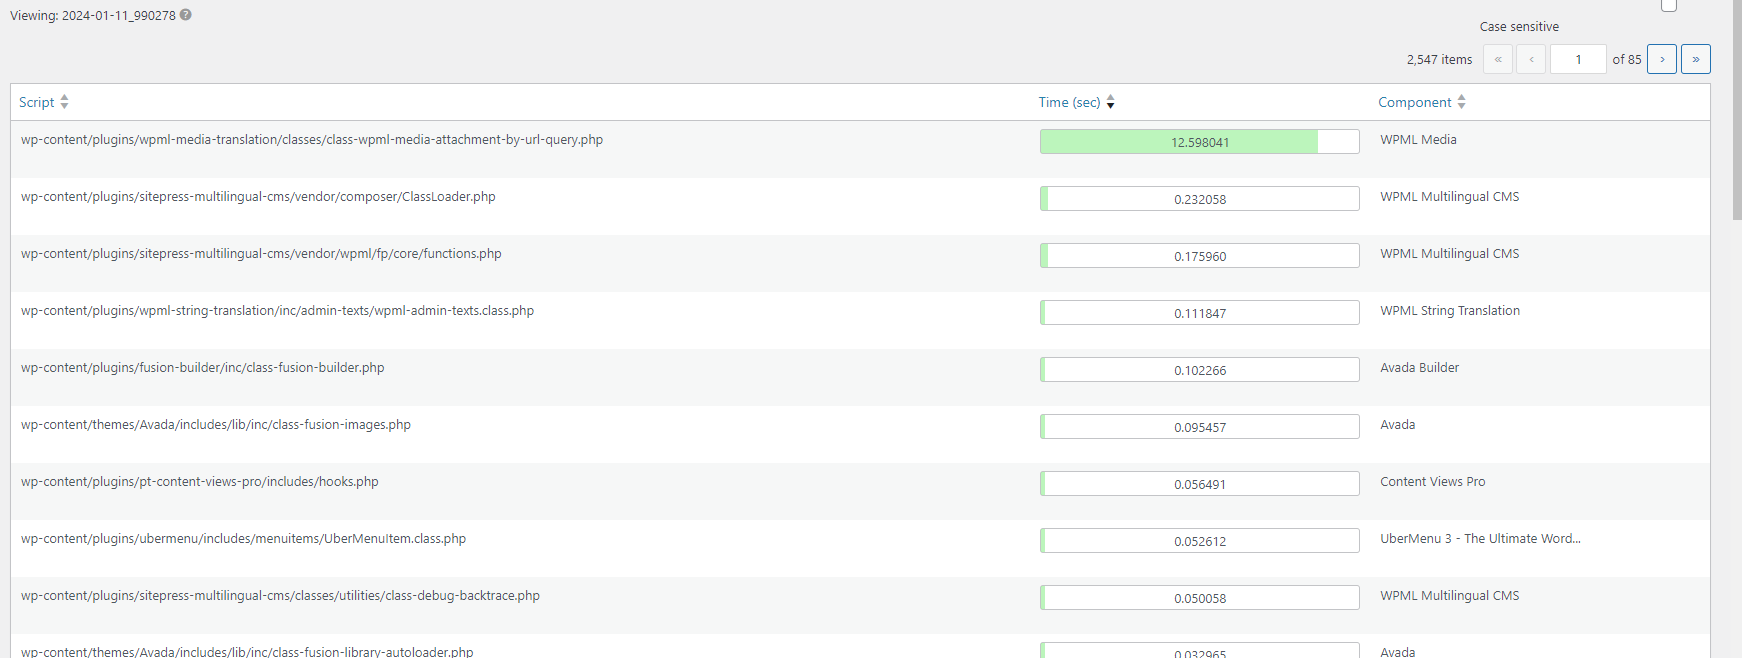Click the 12.598041 time bar
This screenshot has width=1742, height=658.
pos(1200,142)
